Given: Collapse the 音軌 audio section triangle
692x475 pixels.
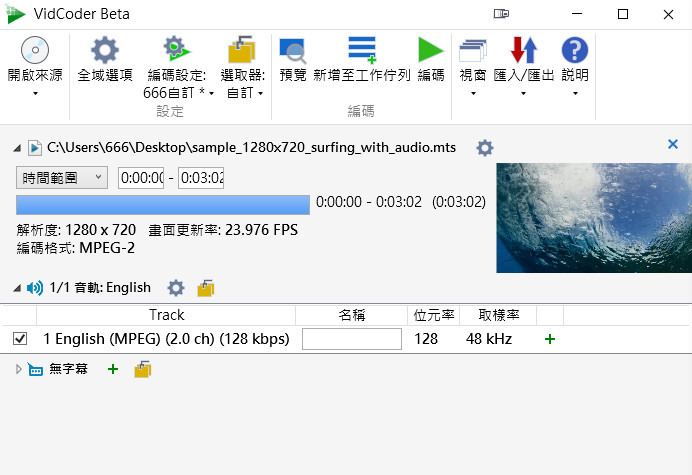Looking at the screenshot, I should 17,288.
